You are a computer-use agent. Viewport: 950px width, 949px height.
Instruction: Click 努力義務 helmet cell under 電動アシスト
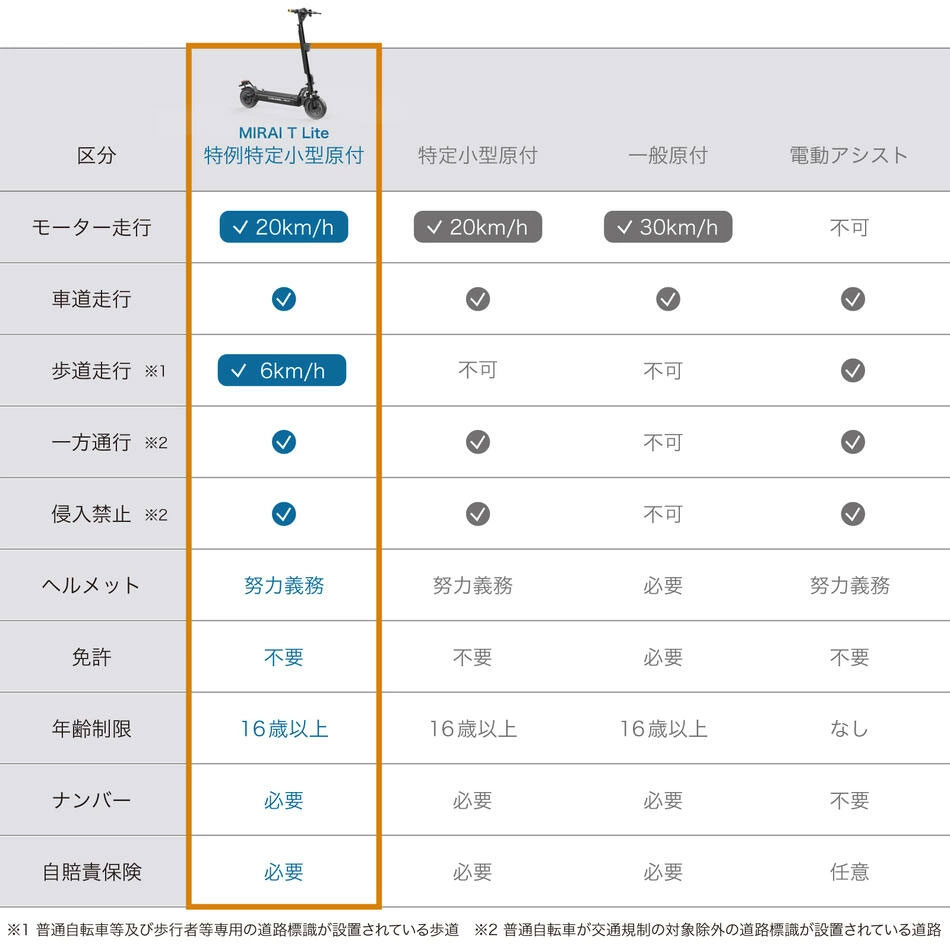pos(849,585)
